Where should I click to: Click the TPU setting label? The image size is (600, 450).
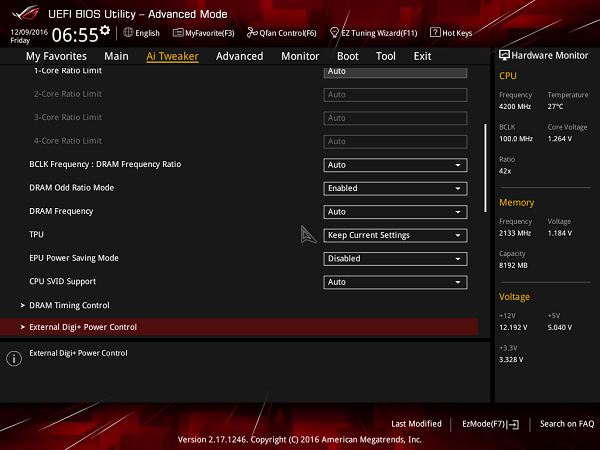pos(36,234)
